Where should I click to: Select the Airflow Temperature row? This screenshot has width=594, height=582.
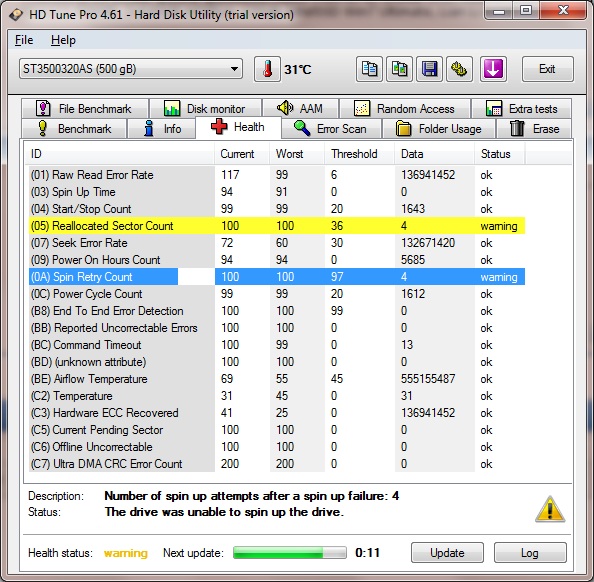point(277,379)
